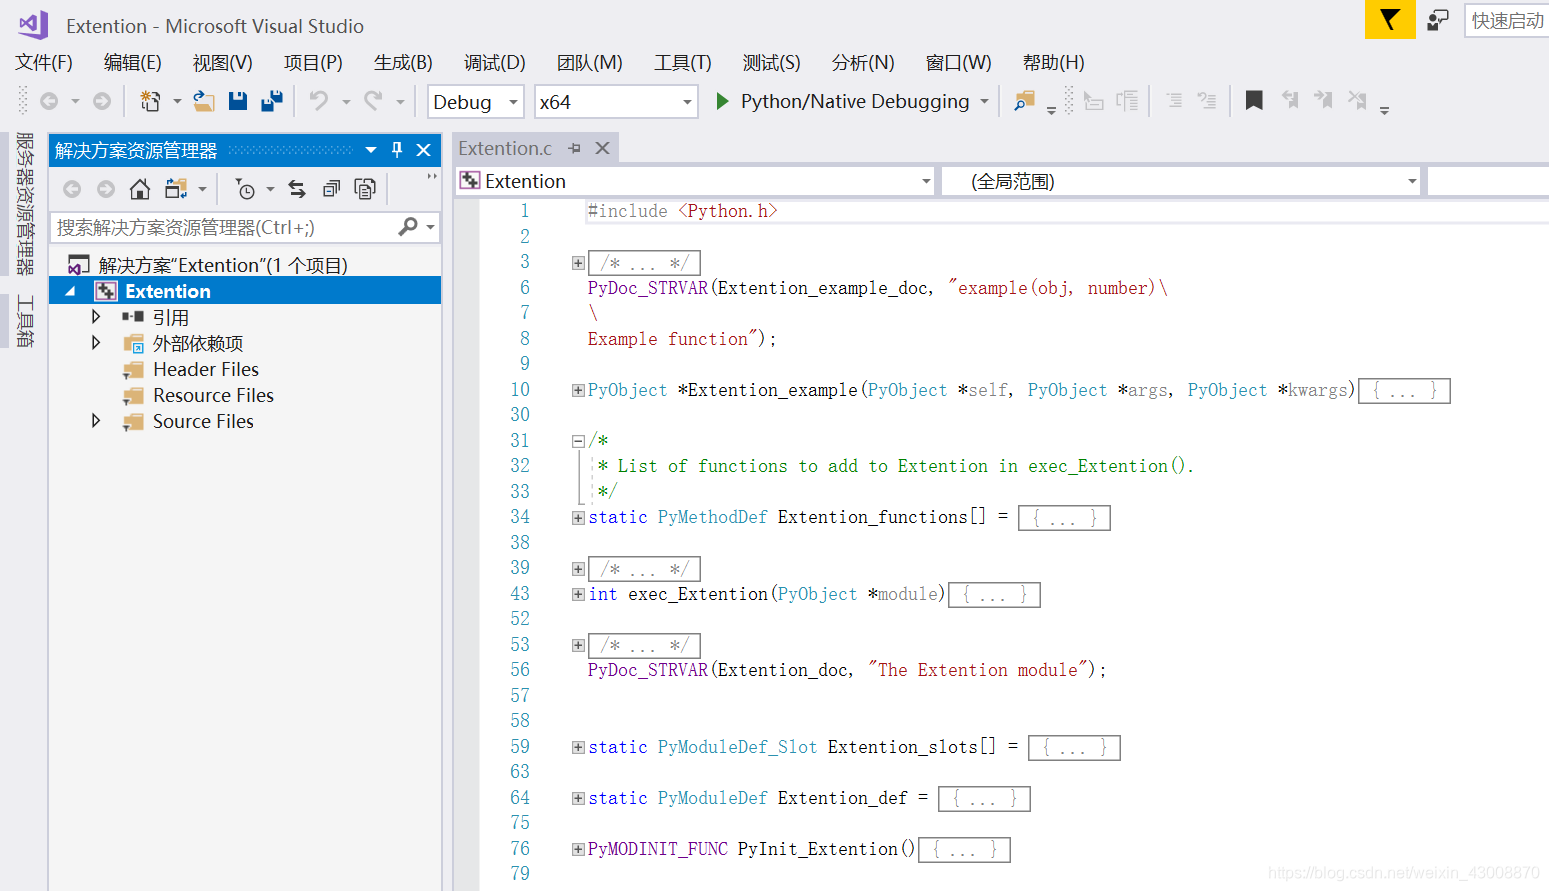Click the New Project toolbar icon

(150, 101)
